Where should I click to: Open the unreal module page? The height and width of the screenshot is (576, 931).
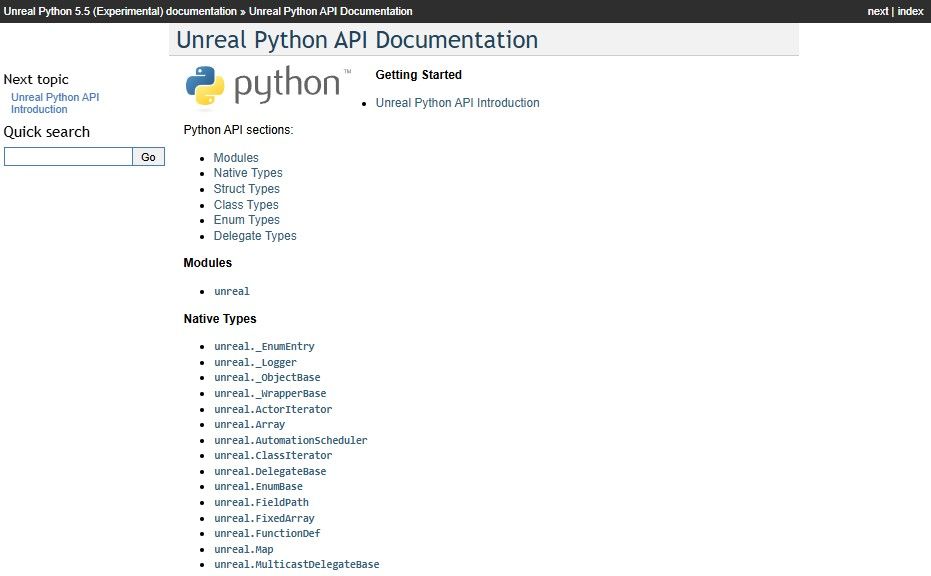[232, 292]
